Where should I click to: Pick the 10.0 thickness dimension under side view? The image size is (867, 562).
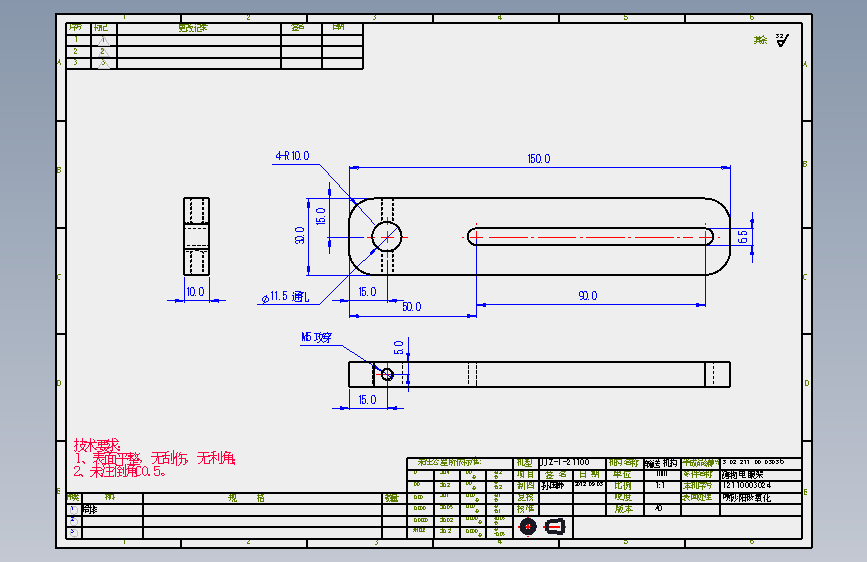click(195, 292)
